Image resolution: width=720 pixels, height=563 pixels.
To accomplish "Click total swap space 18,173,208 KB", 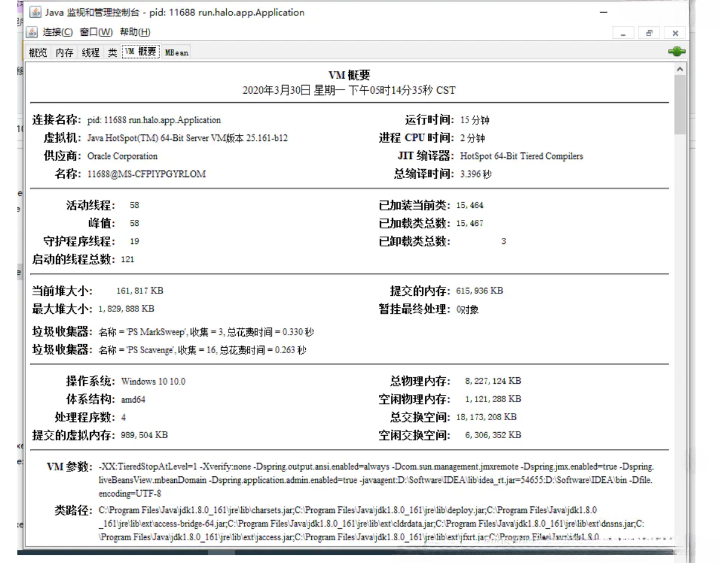I will 486,417.
